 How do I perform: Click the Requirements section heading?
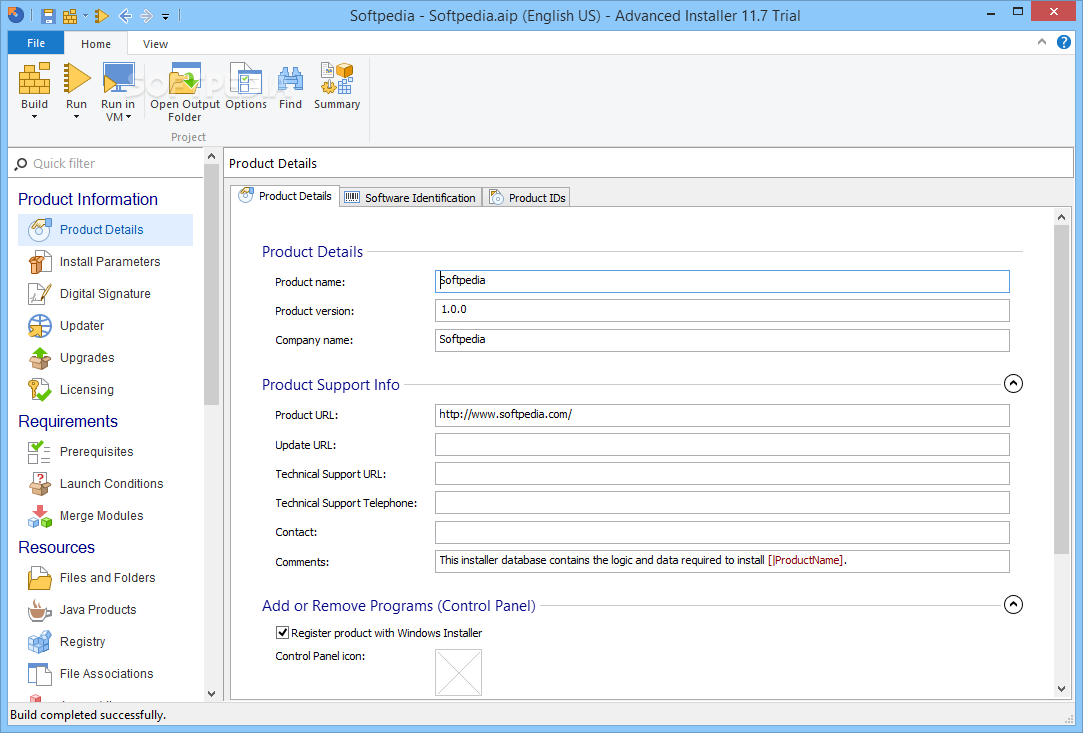(68, 421)
